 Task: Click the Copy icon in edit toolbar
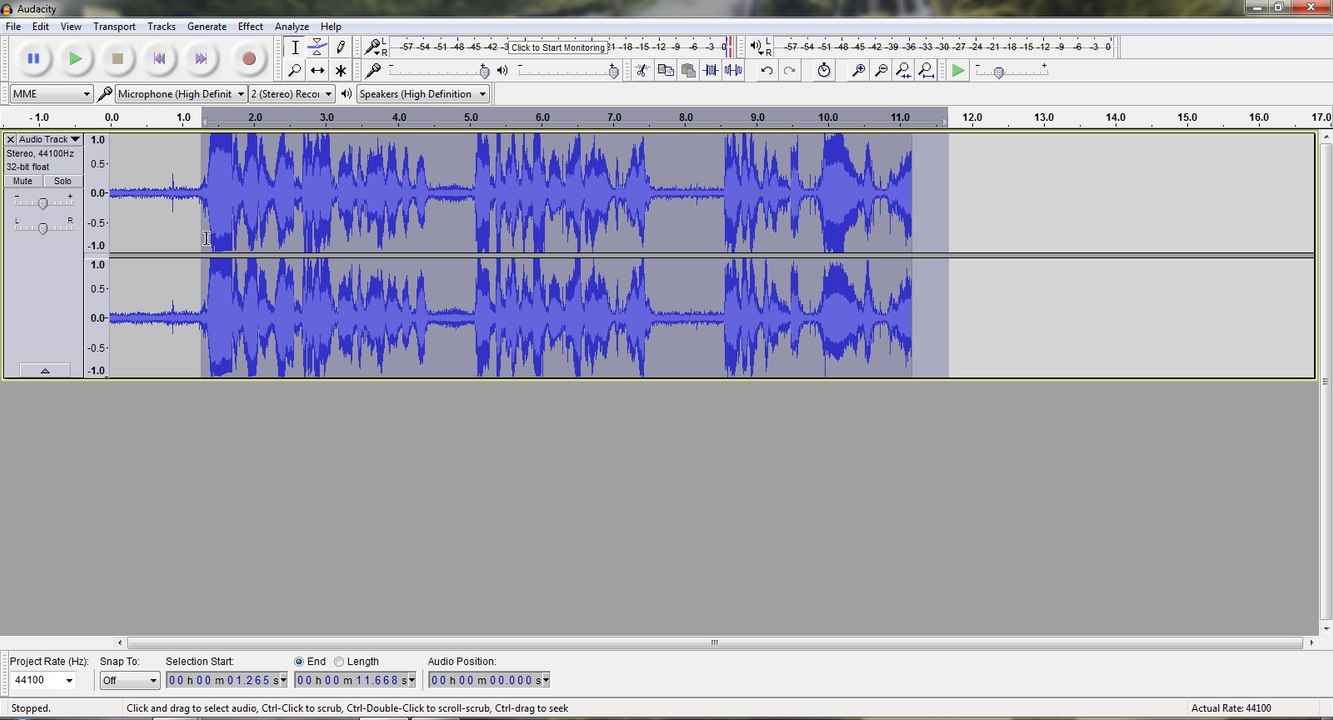tap(665, 70)
